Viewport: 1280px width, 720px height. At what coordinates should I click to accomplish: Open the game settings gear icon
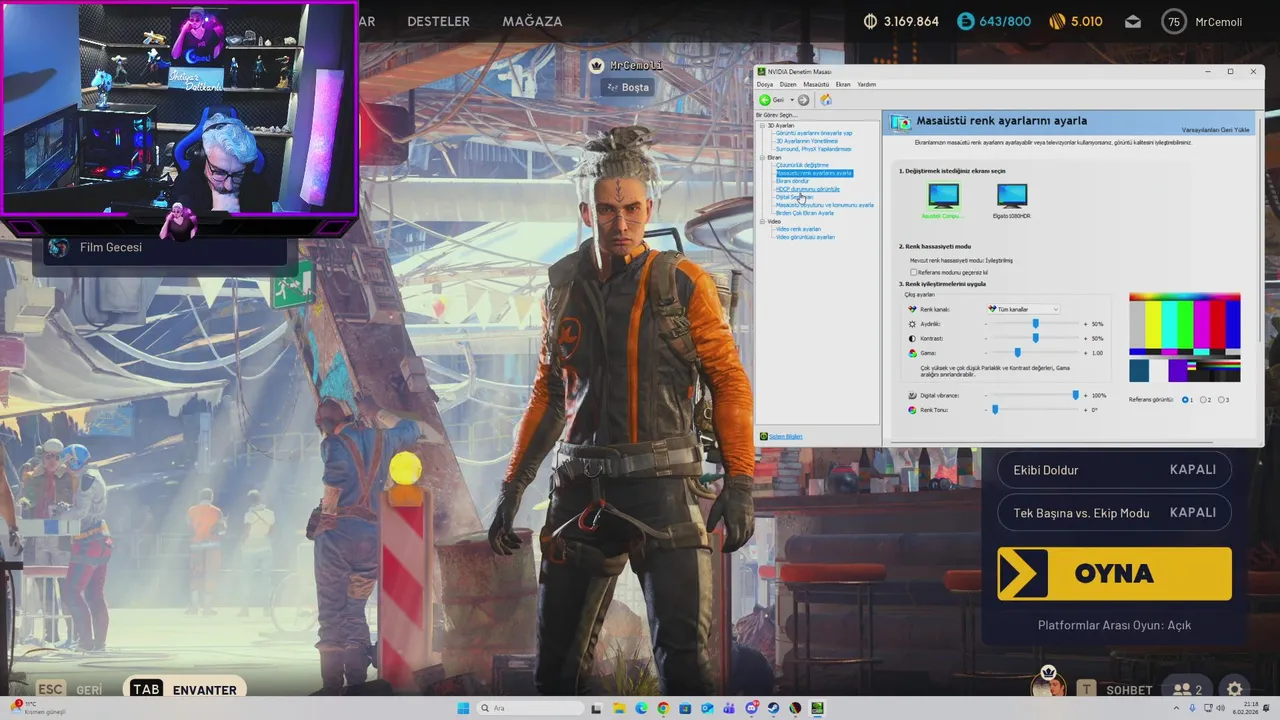point(1235,689)
